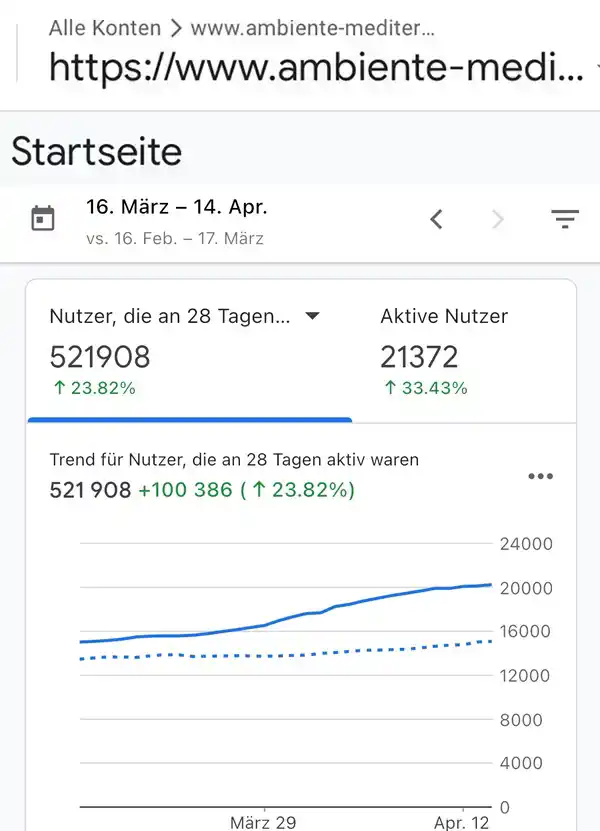Click the blue metric indicator bar under 521908

click(190, 421)
